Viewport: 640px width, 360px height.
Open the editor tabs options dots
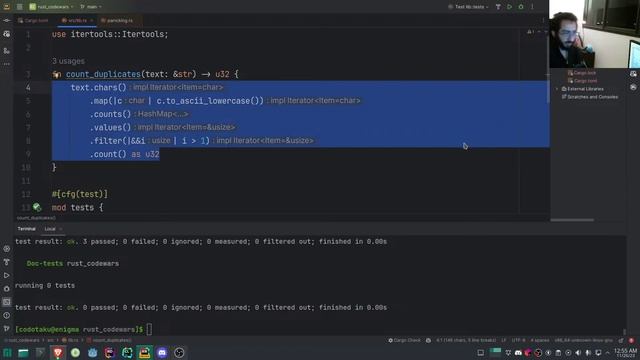pyautogui.click(x=543, y=20)
